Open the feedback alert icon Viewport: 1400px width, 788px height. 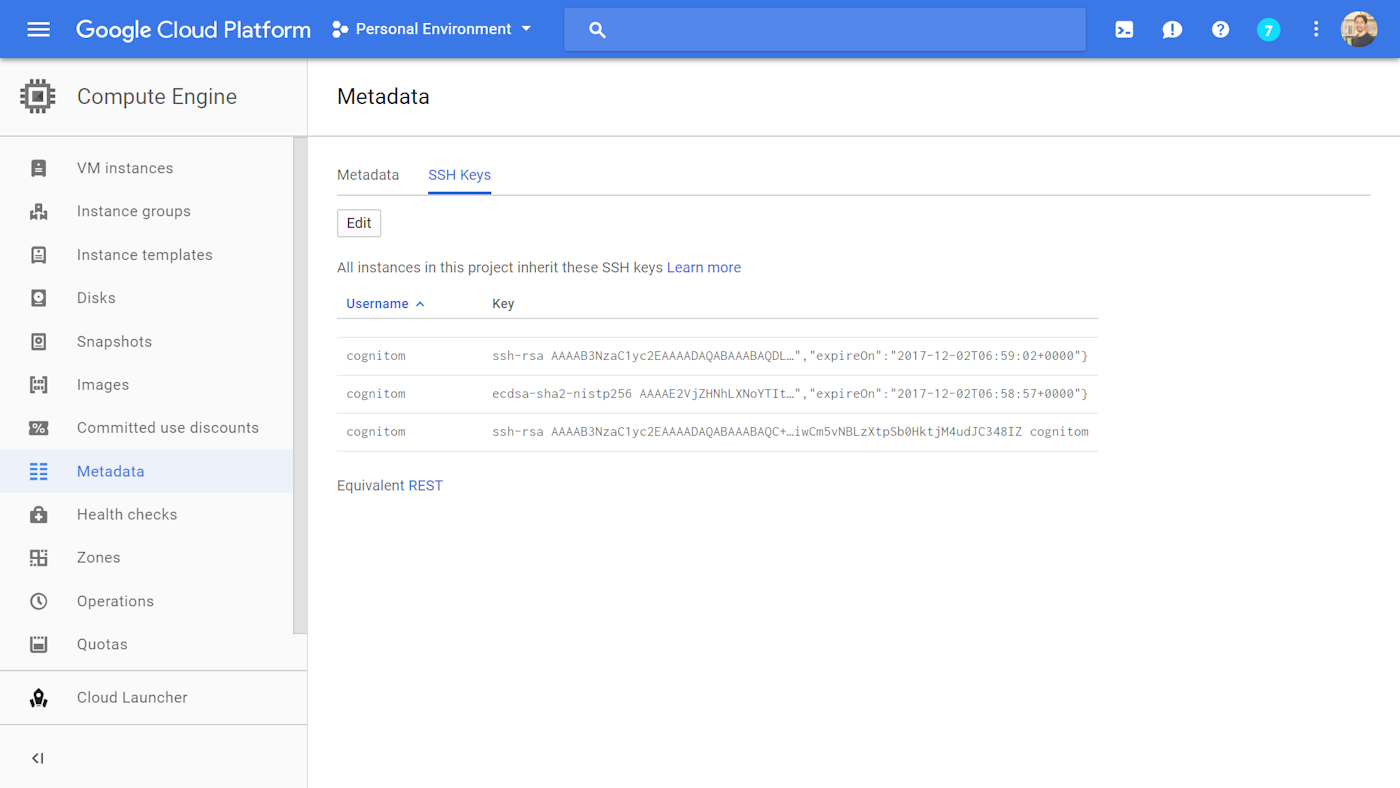click(x=1172, y=29)
